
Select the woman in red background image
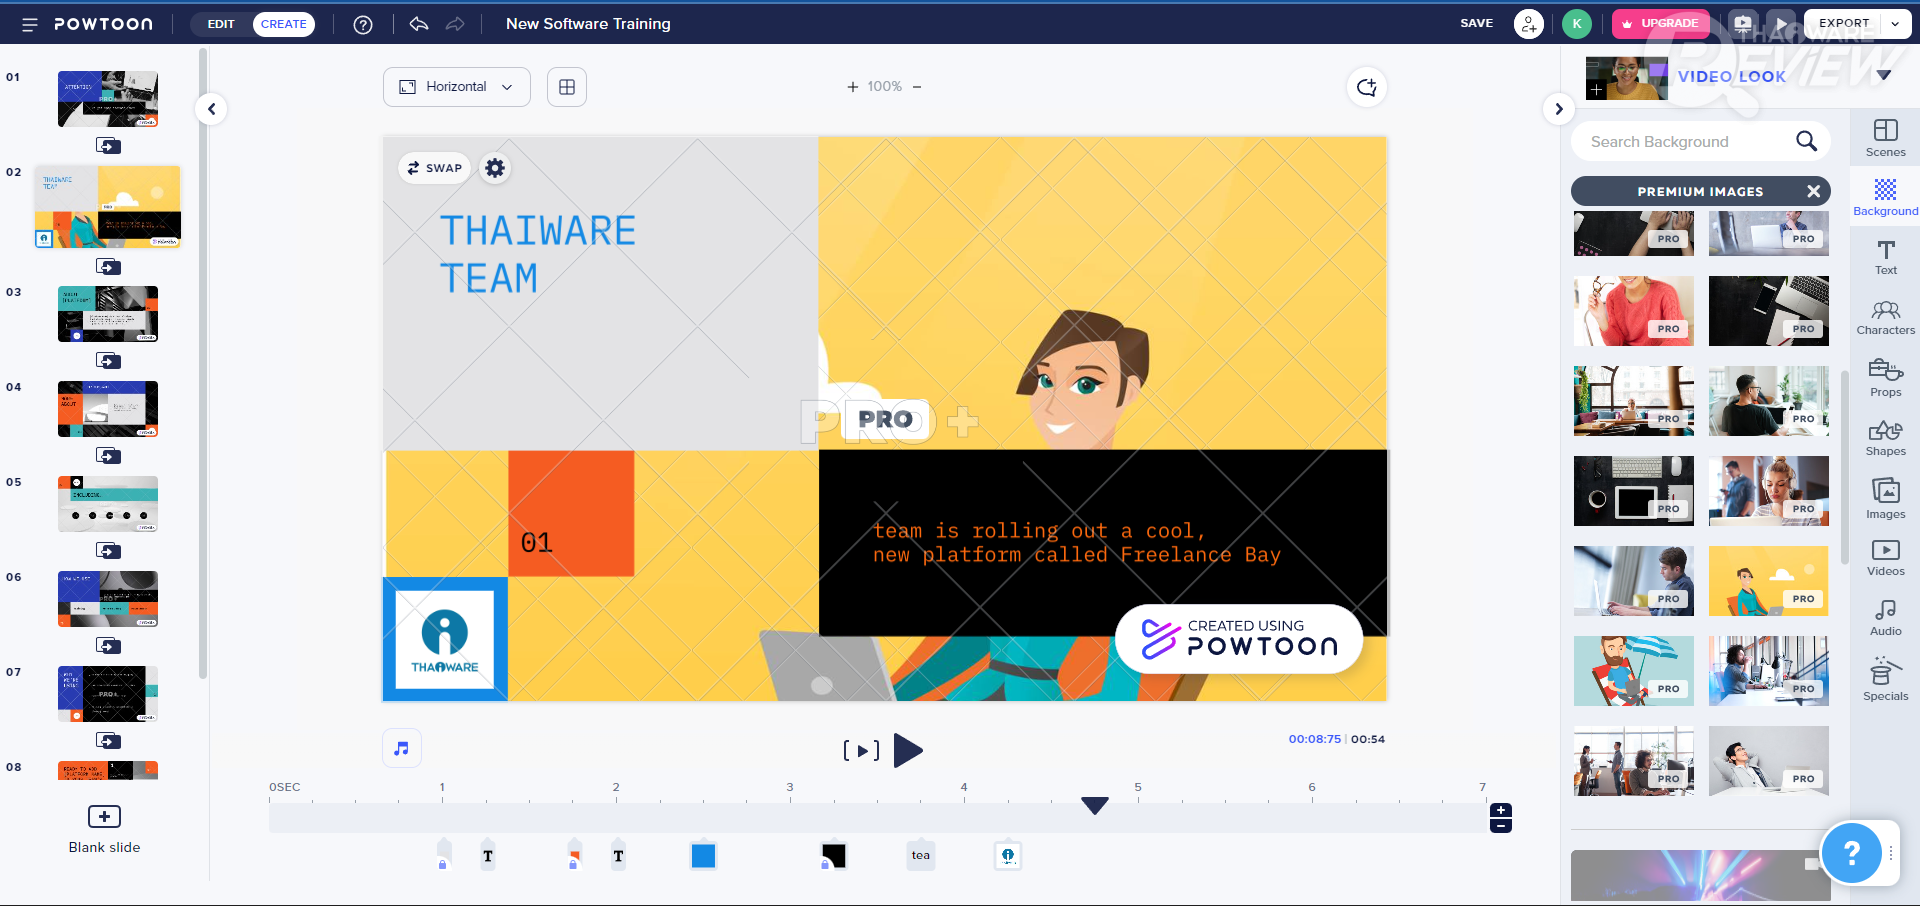[x=1634, y=311]
